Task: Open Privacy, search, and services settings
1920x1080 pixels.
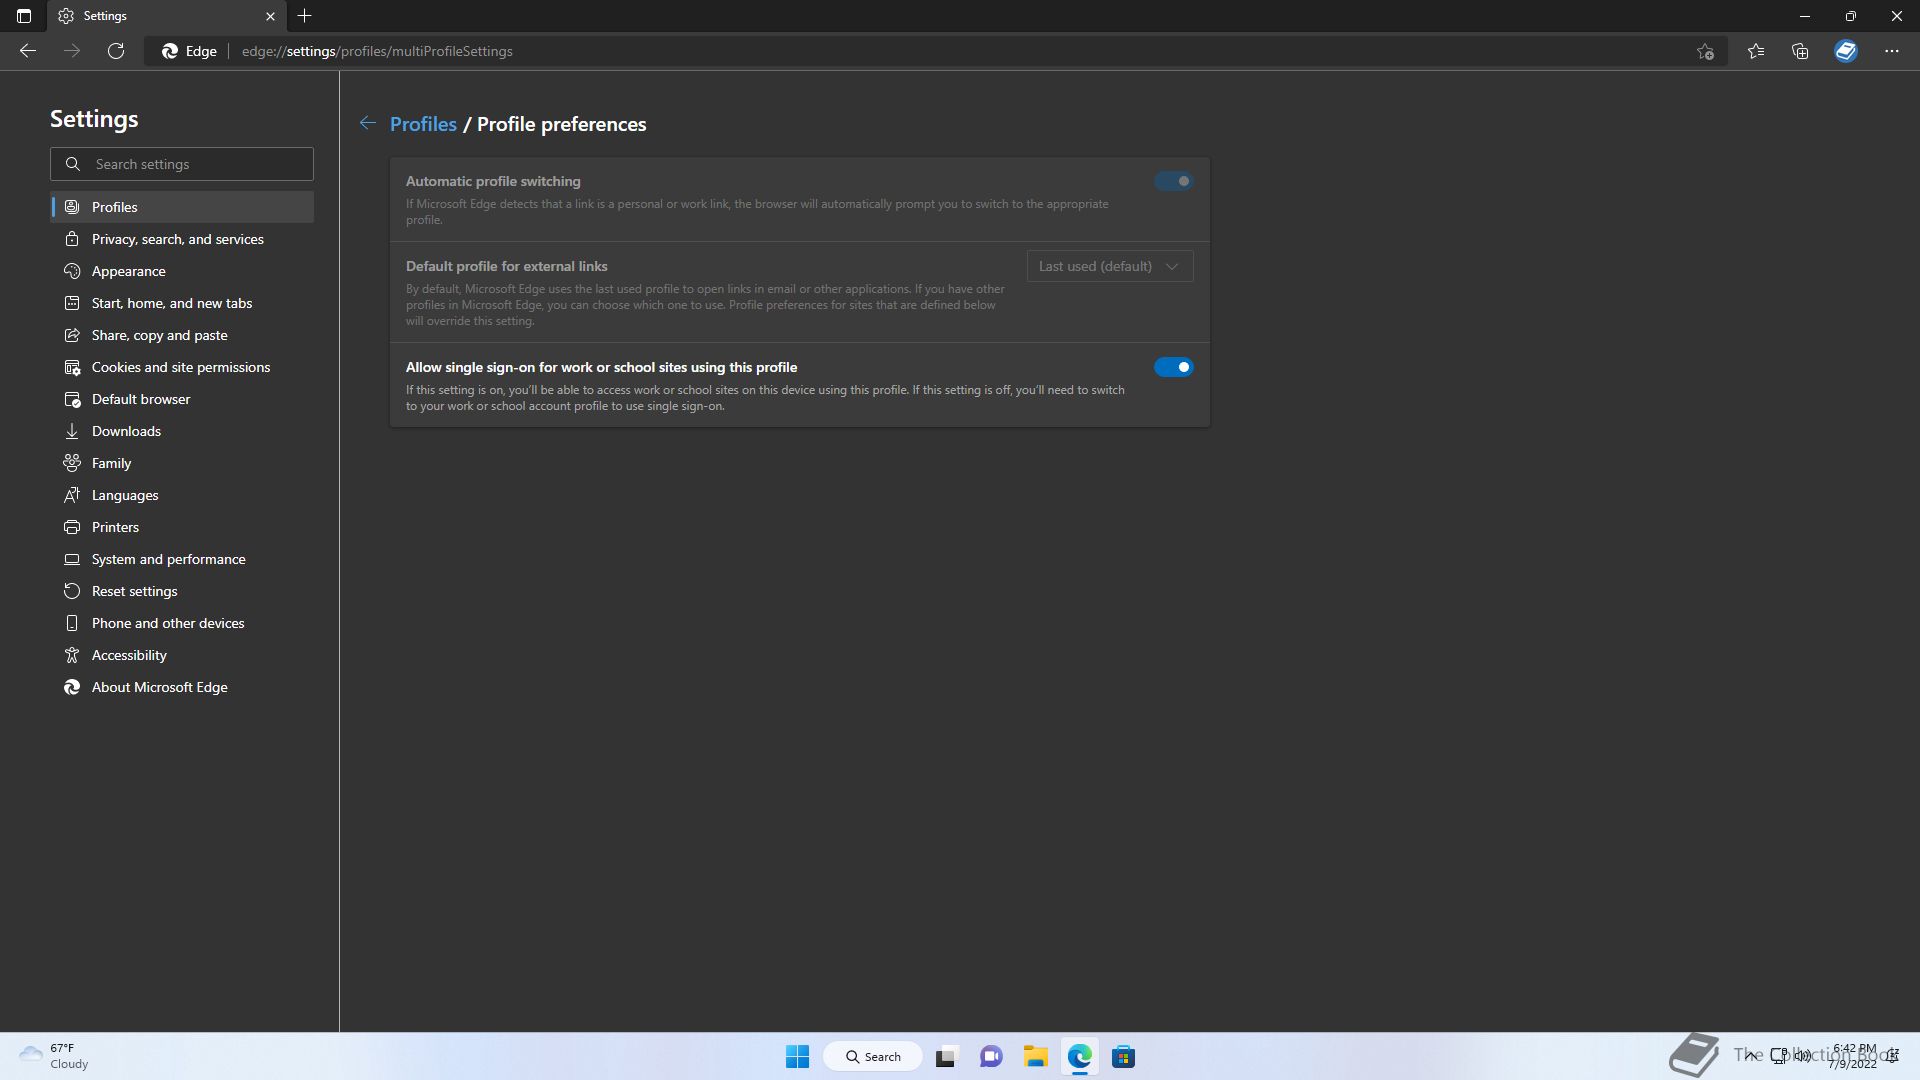Action: (x=182, y=239)
